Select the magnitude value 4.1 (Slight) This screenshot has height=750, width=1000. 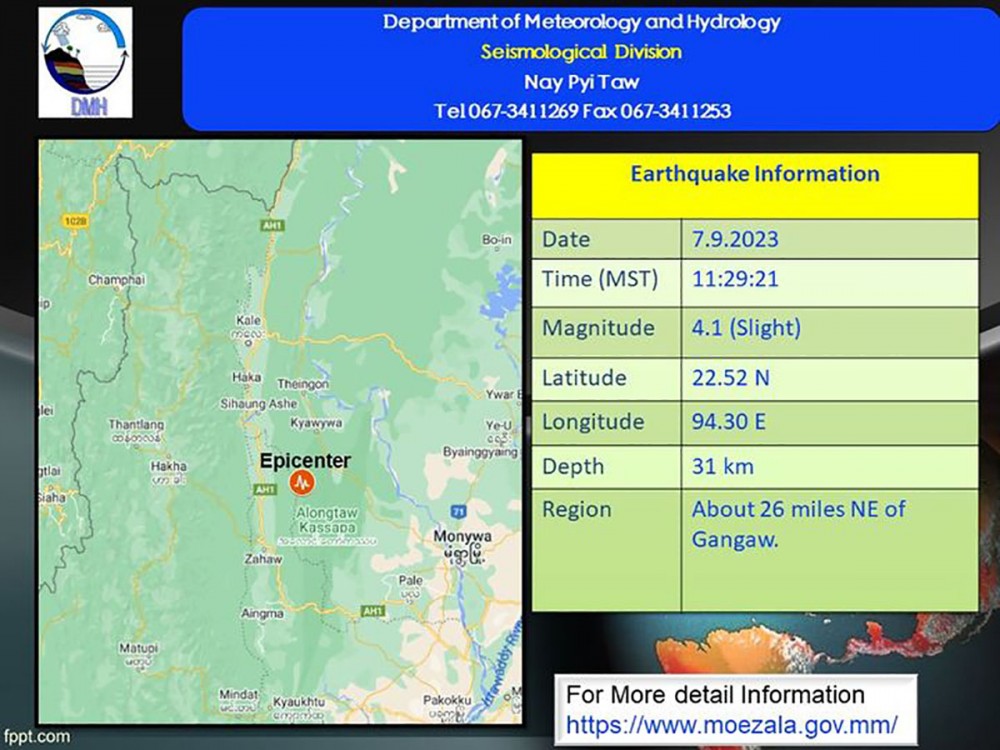(x=746, y=328)
